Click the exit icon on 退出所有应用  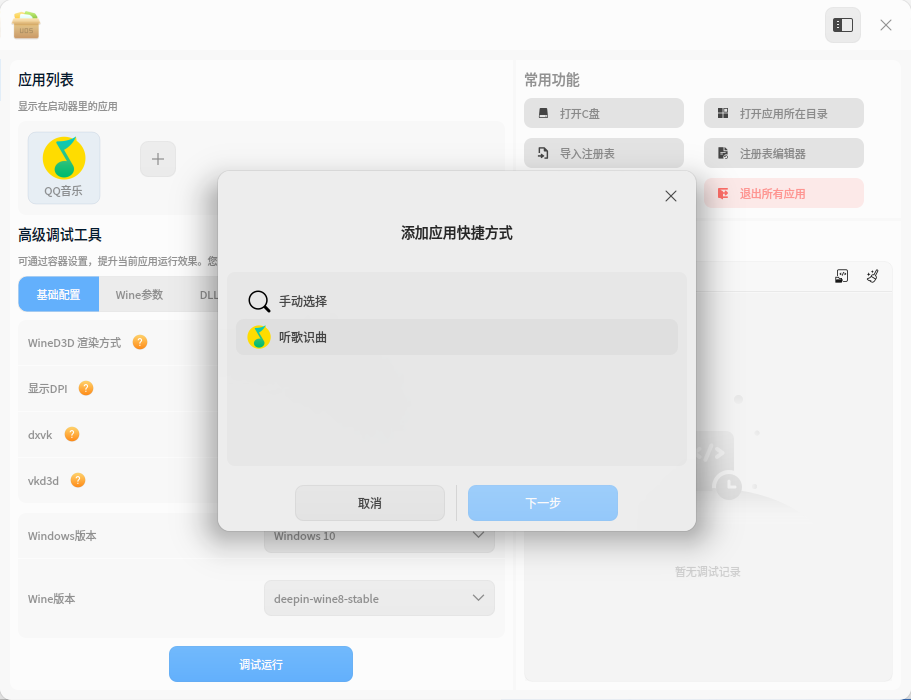pyautogui.click(x=723, y=193)
